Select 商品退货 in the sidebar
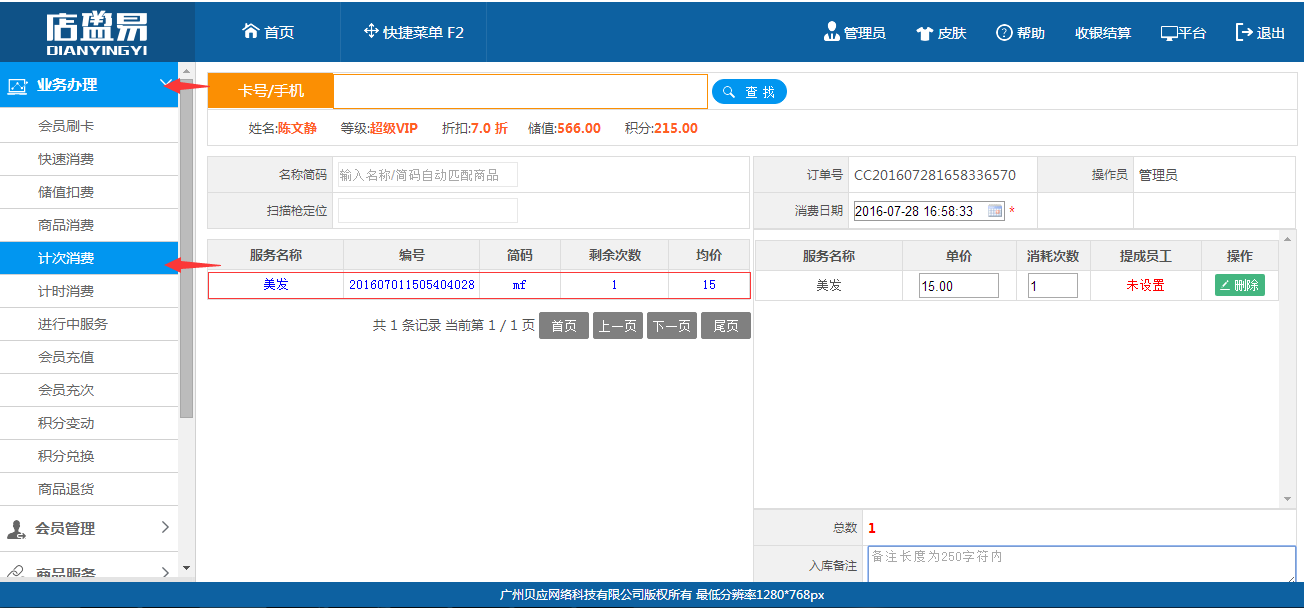 tap(89, 489)
